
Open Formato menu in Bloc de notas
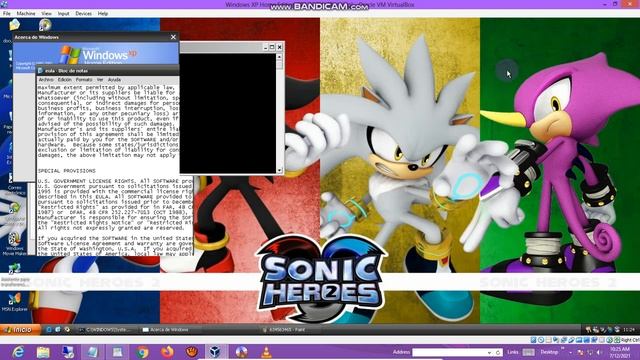click(84, 80)
